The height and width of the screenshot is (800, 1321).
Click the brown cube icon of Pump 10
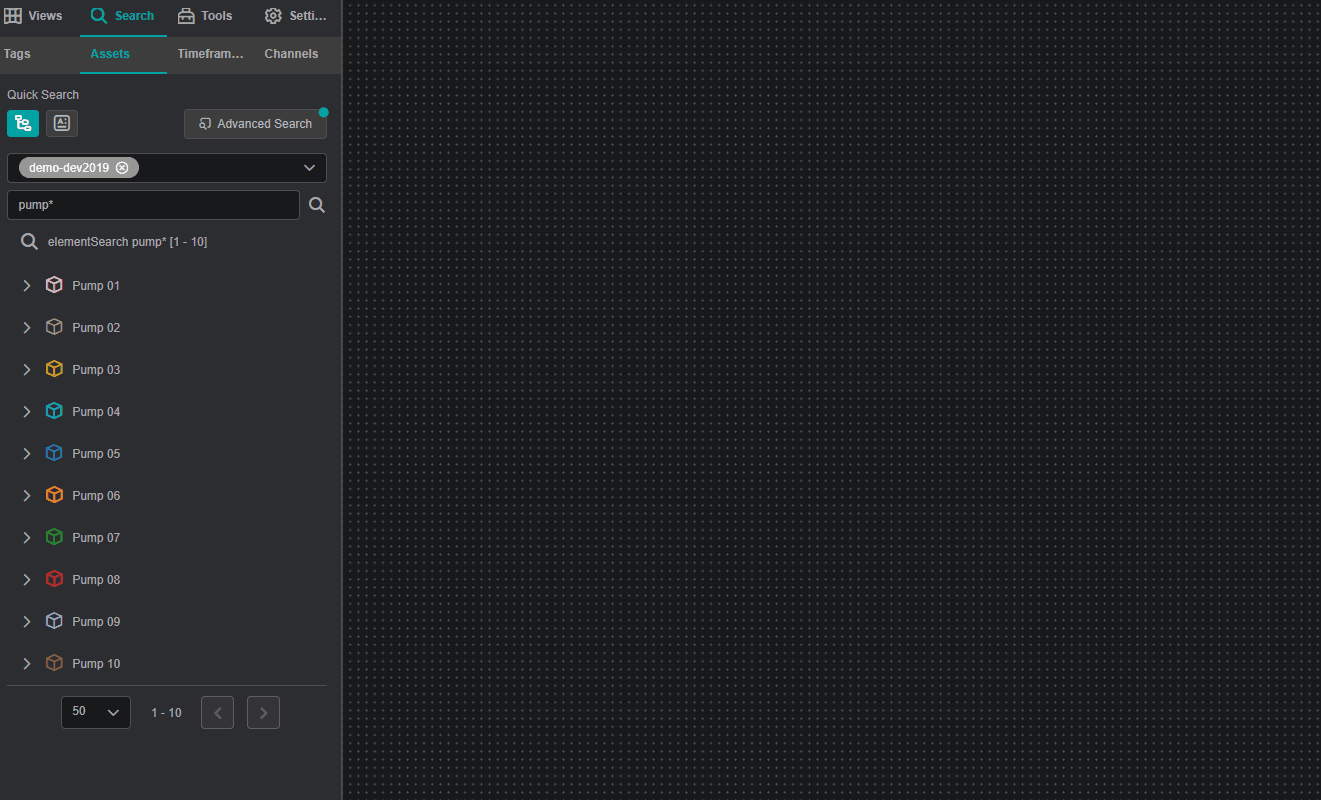click(x=55, y=663)
